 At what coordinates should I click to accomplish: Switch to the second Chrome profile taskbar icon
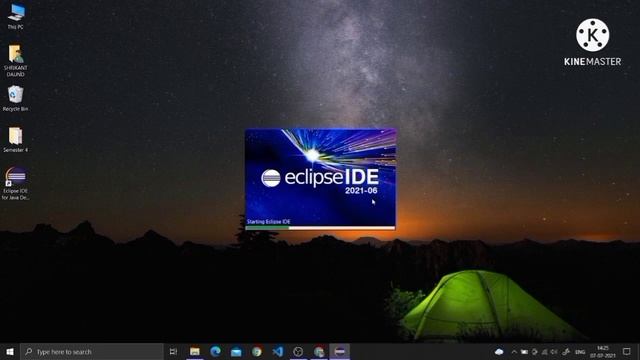319,351
